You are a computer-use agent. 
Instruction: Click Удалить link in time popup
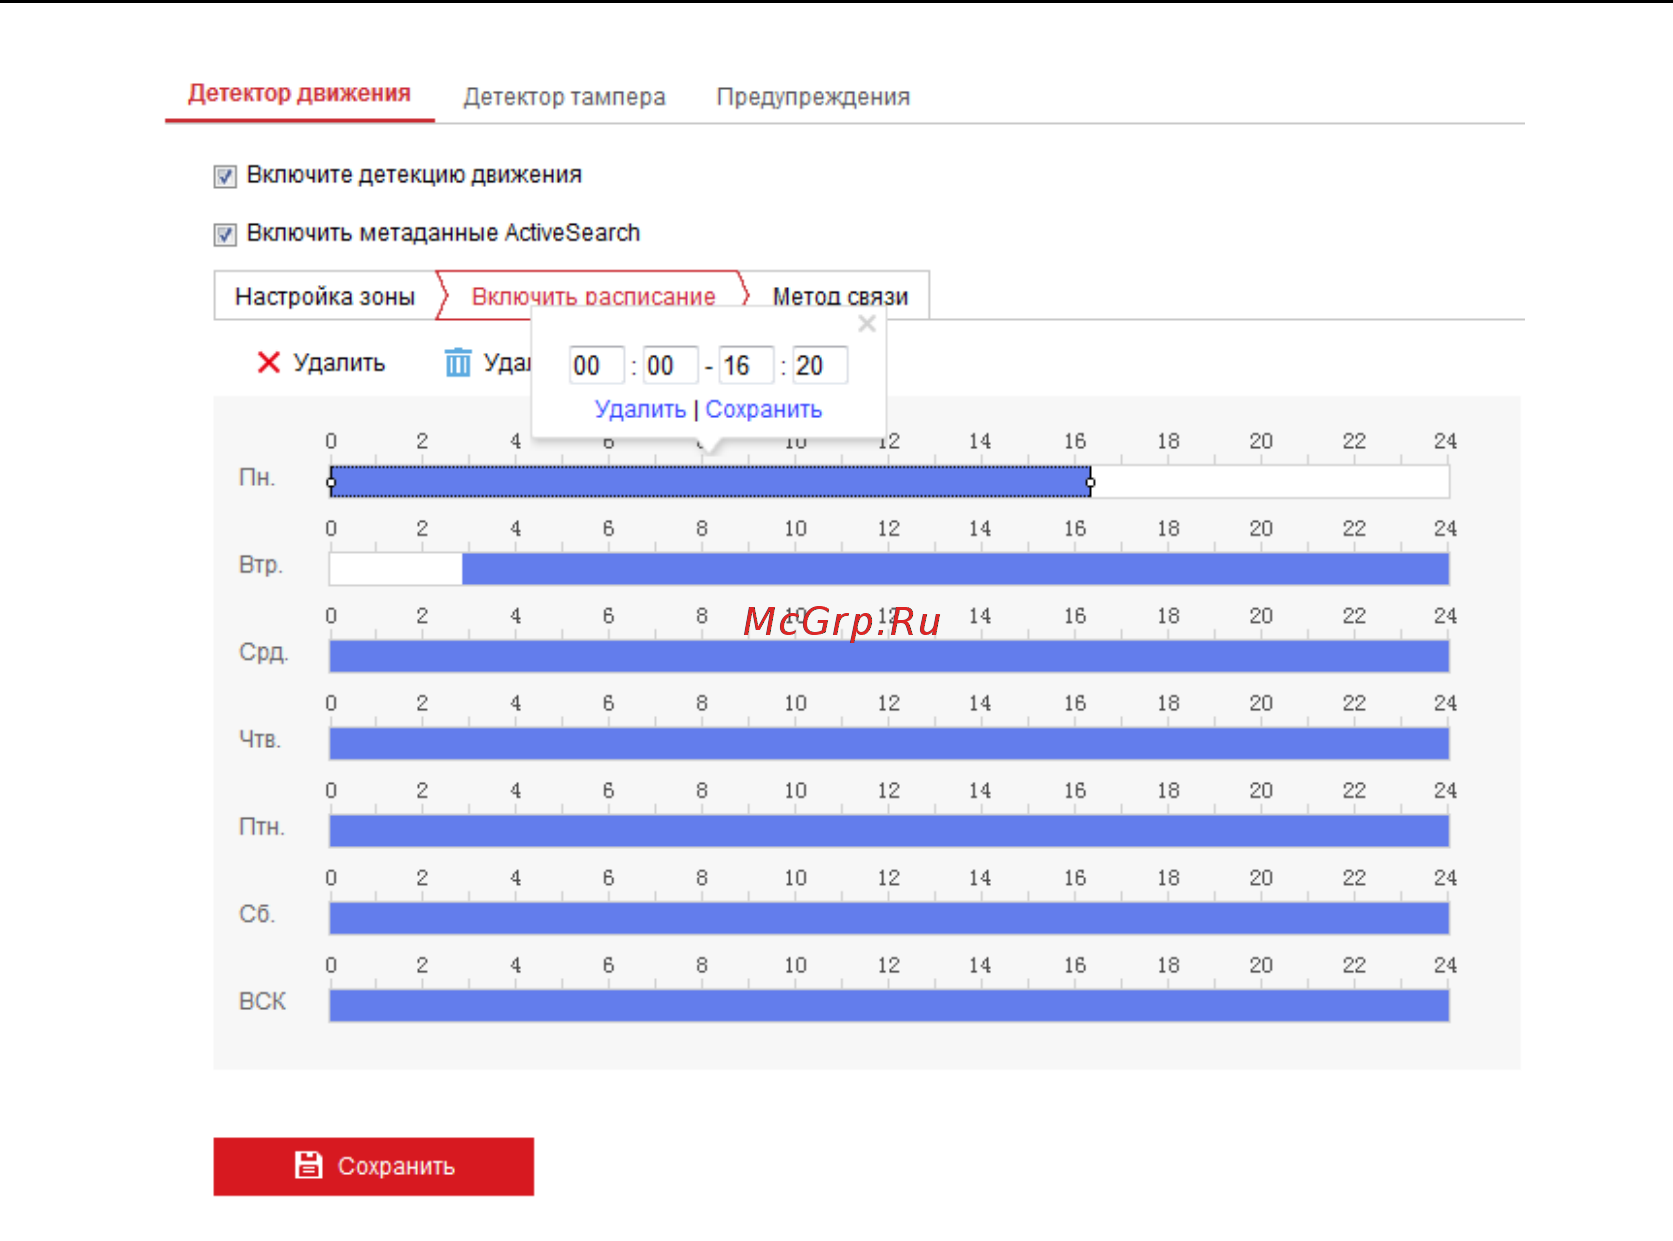(640, 409)
